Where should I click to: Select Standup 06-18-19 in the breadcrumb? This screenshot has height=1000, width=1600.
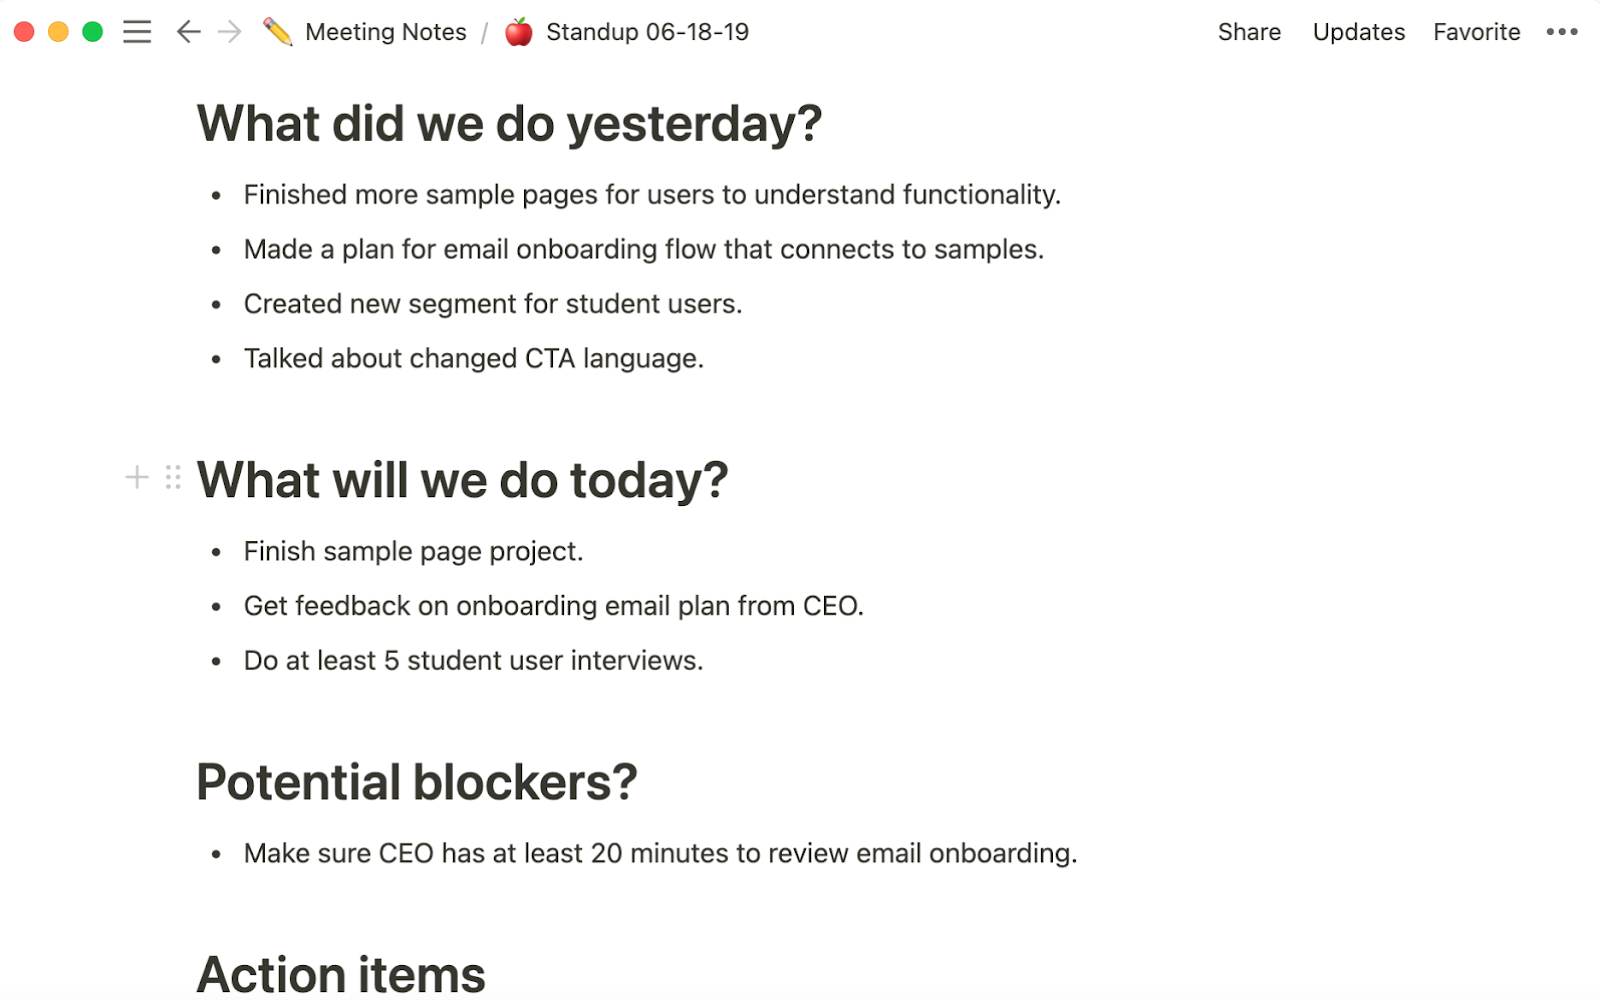tap(646, 31)
